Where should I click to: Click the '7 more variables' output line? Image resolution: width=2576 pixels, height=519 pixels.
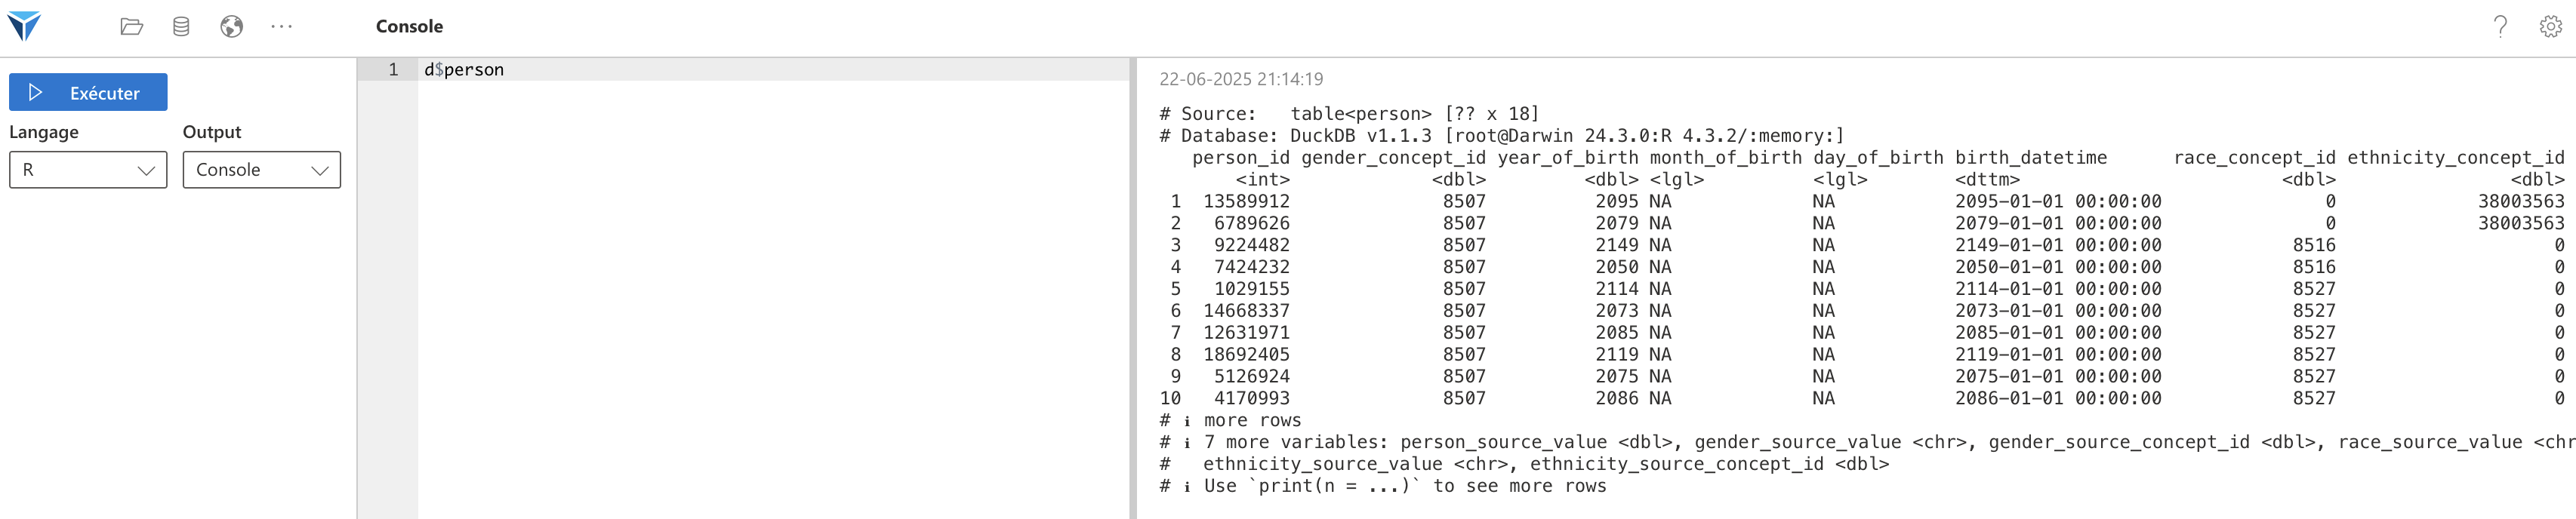(x=1867, y=442)
